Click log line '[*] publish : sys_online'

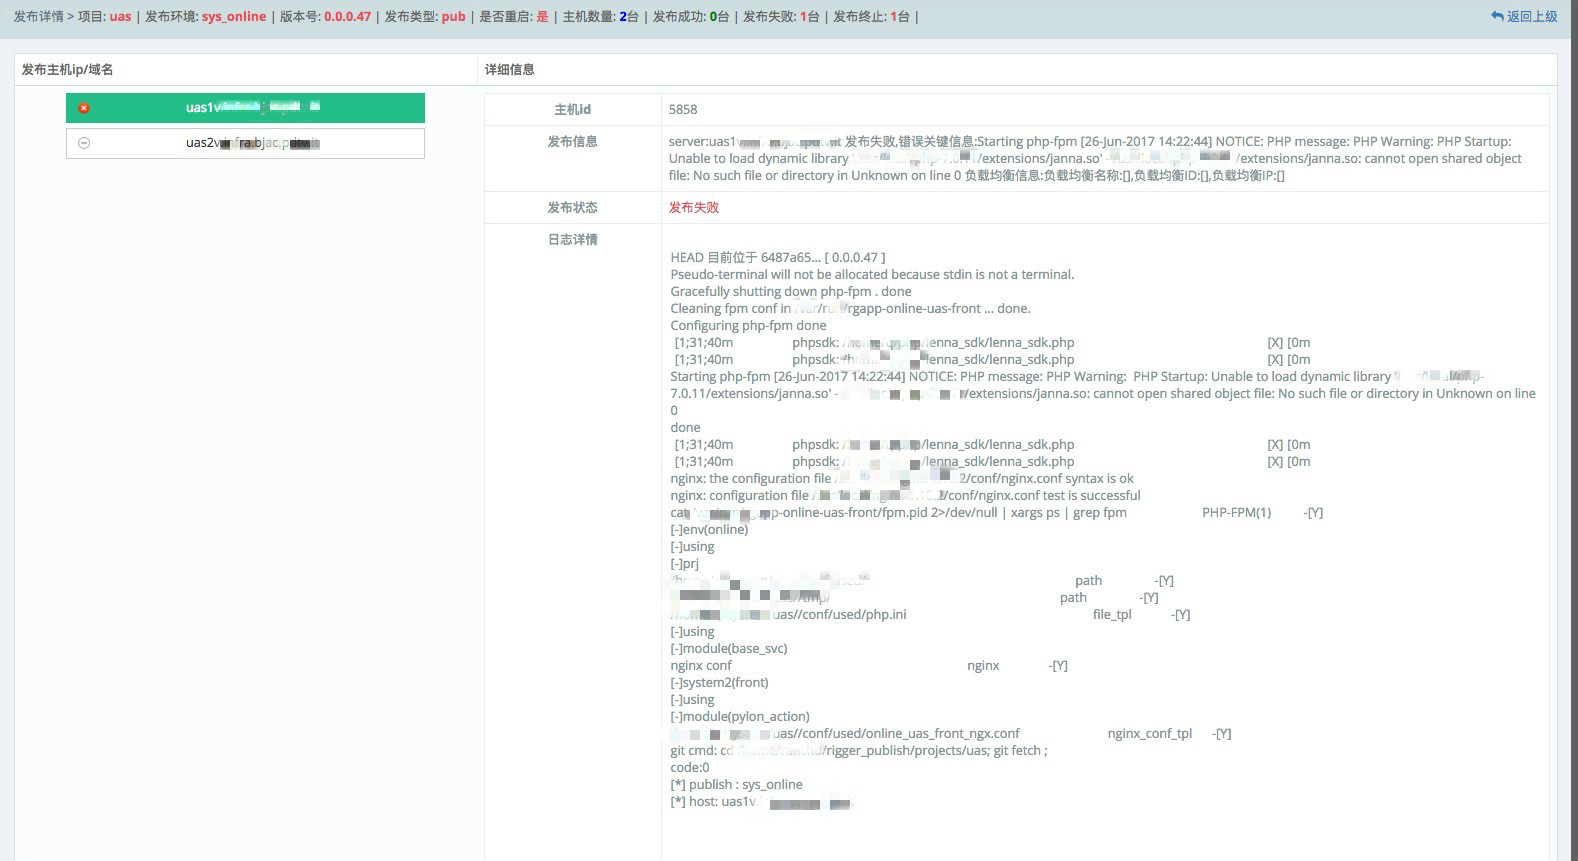(736, 784)
